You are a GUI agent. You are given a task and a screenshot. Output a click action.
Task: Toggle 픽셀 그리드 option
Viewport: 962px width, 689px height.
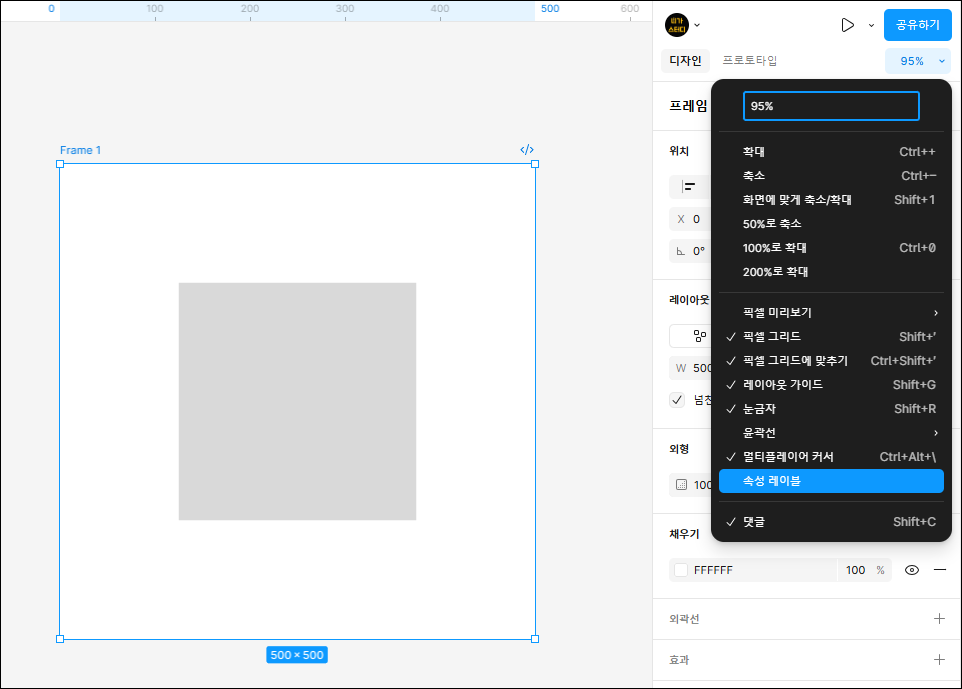(x=831, y=336)
